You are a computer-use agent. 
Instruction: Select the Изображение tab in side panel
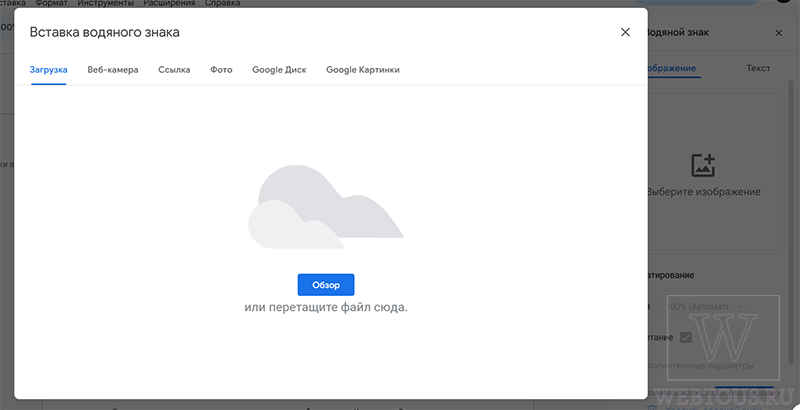[x=672, y=68]
